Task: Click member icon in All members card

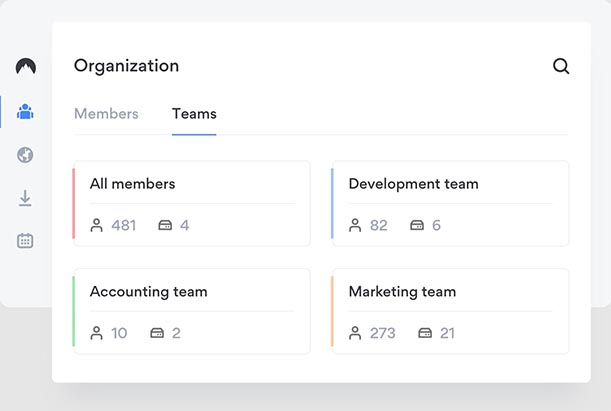Action: coord(97,225)
